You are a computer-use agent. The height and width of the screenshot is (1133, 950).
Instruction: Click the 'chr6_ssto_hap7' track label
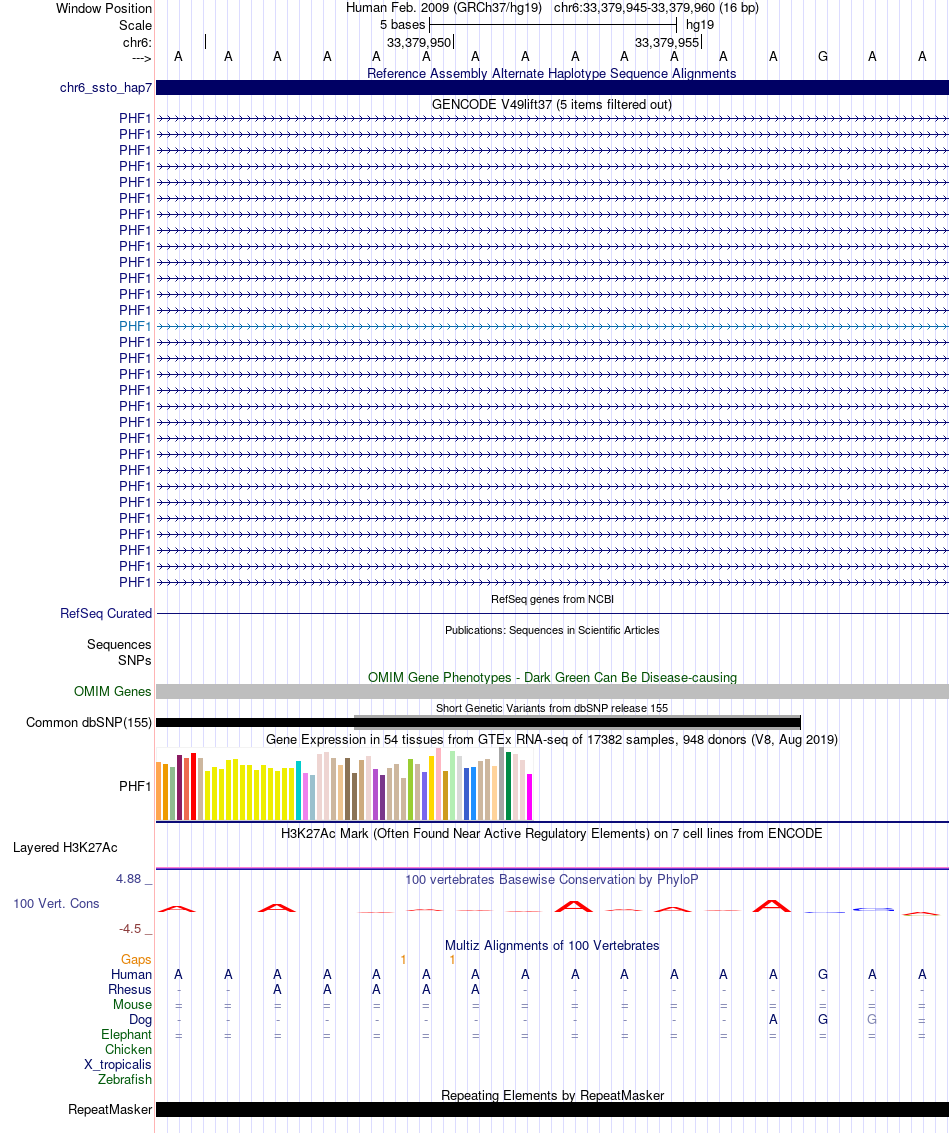[x=106, y=88]
